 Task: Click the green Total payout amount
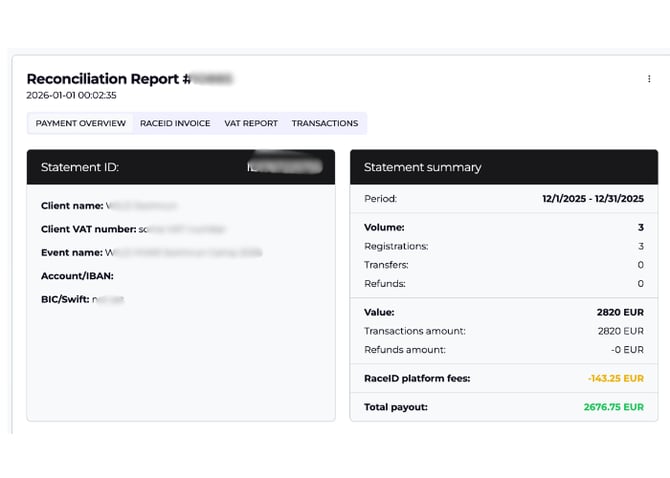[613, 407]
